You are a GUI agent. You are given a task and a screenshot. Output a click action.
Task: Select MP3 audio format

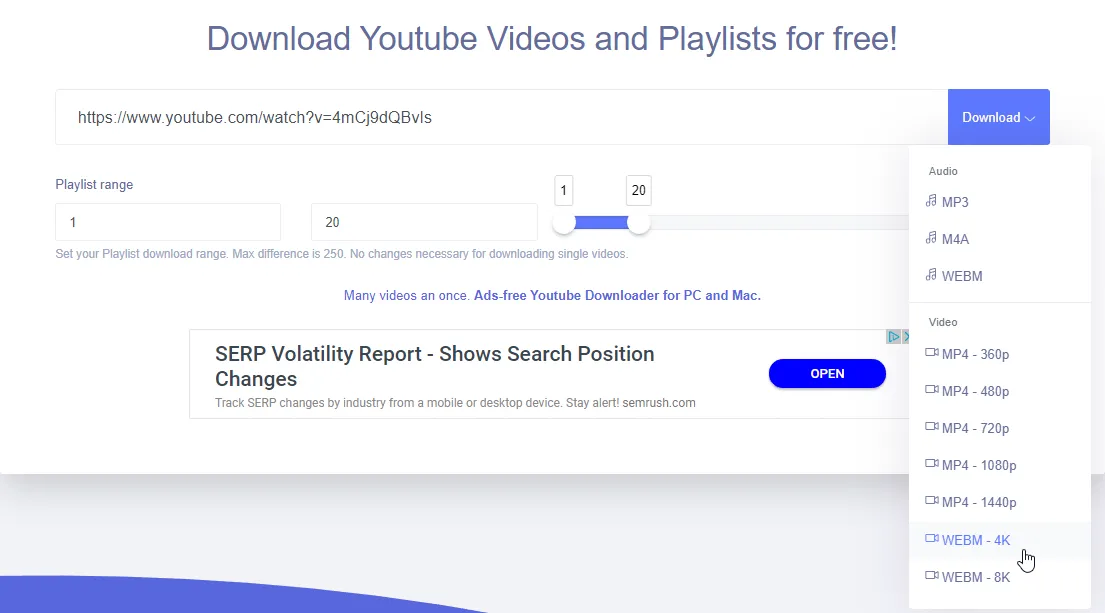tap(1000, 202)
